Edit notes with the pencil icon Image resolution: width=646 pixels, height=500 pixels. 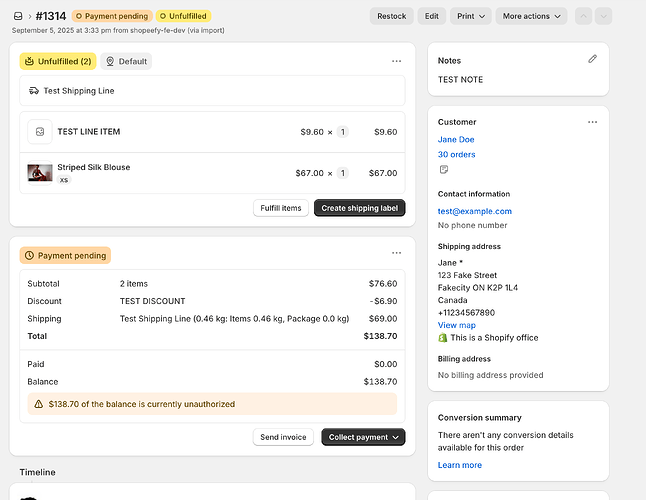(592, 60)
